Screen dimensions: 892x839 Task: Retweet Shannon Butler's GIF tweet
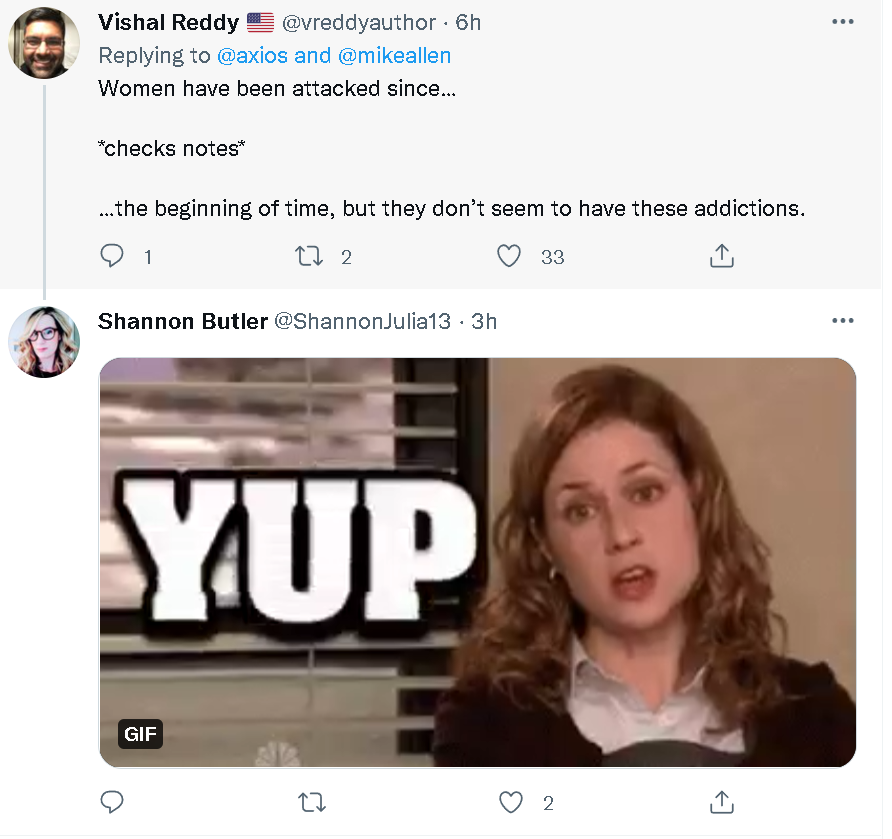coord(312,802)
